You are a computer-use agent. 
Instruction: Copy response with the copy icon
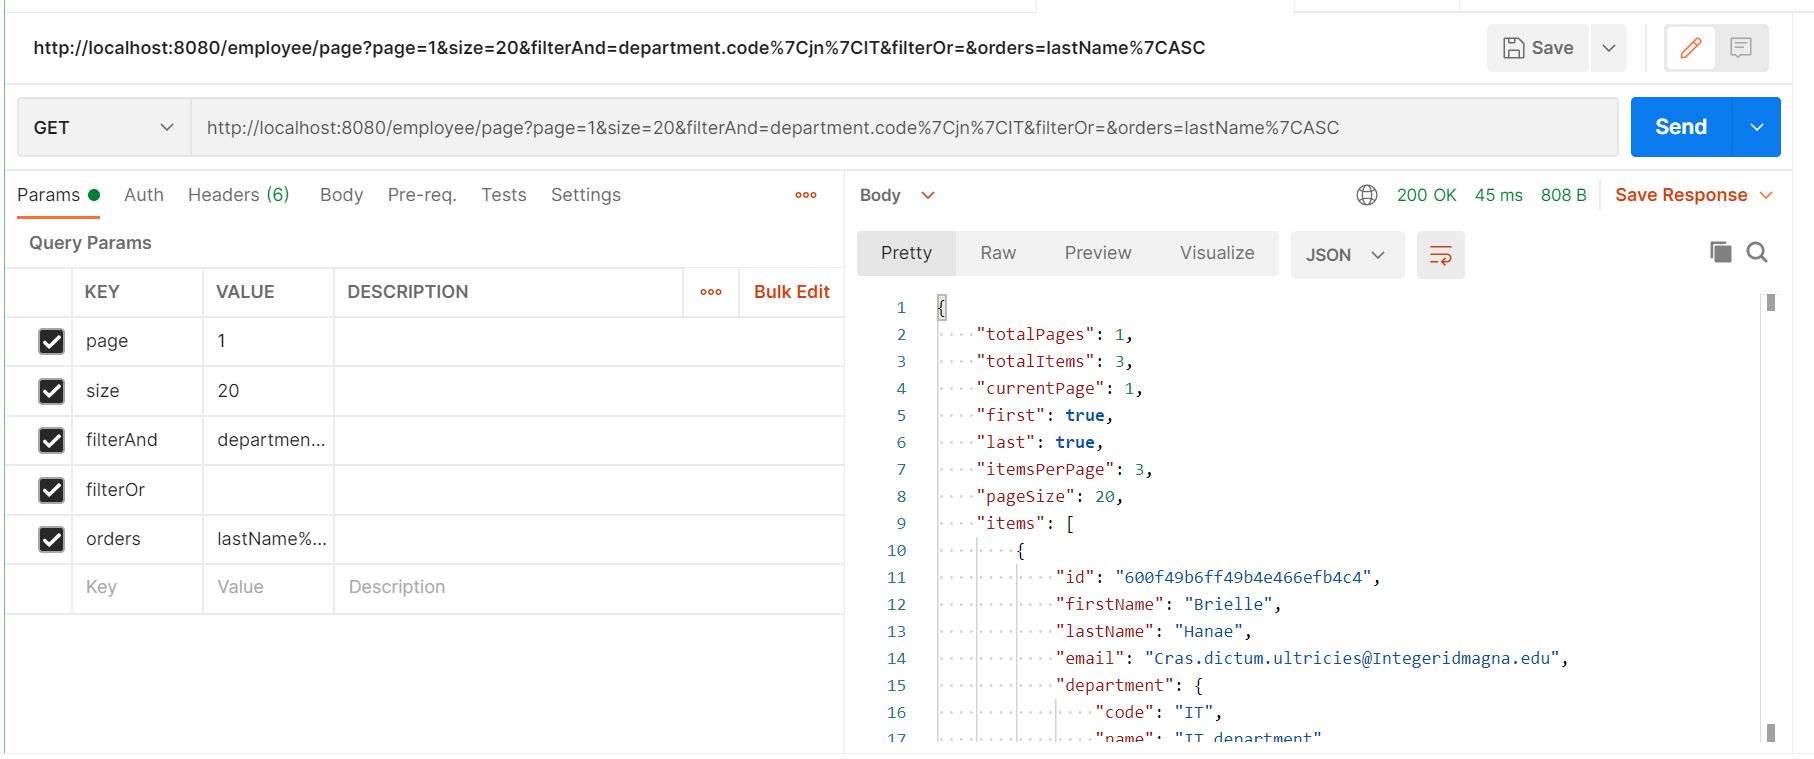pos(1720,252)
